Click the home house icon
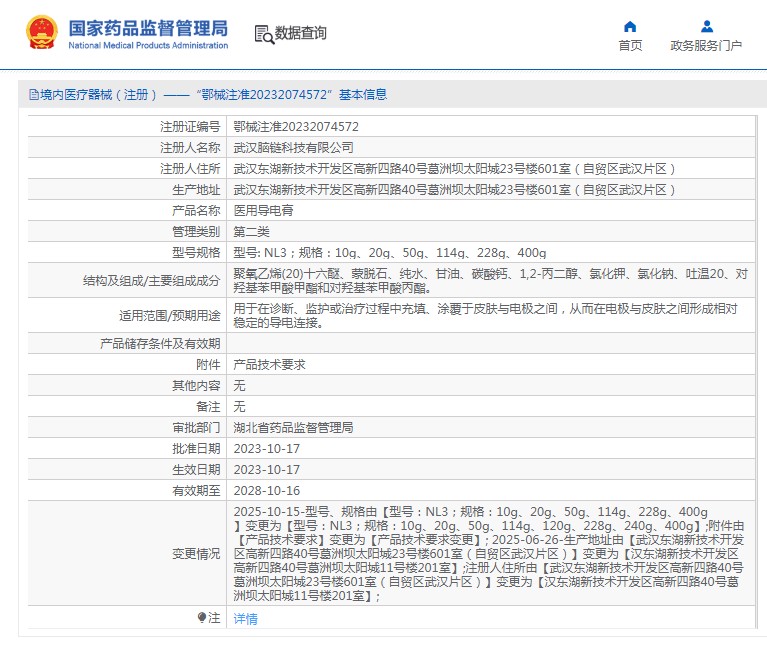The image size is (767, 646). (x=630, y=26)
